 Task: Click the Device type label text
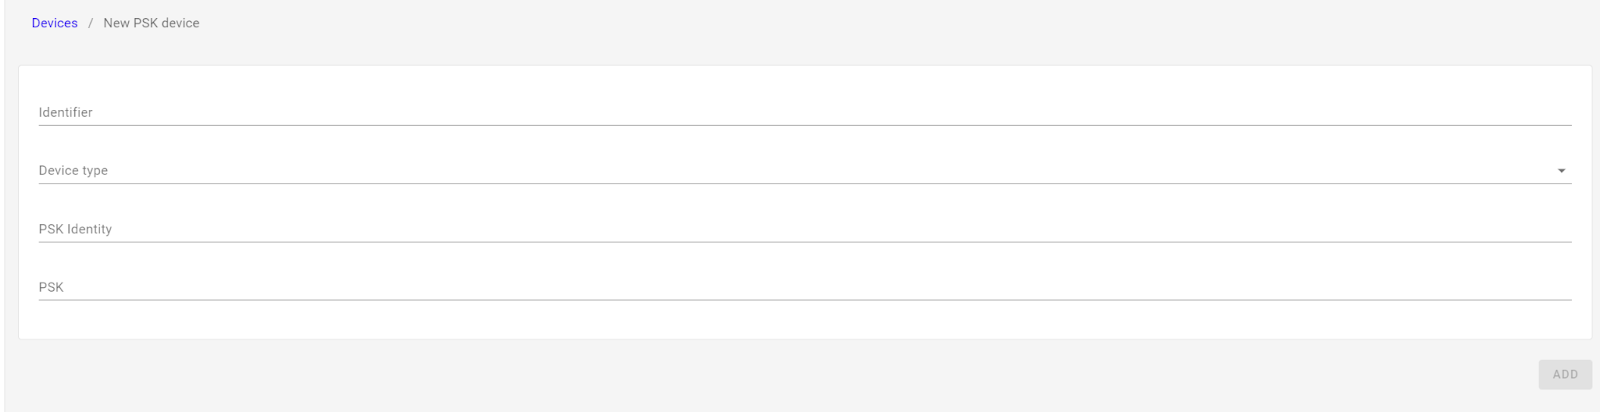[73, 171]
